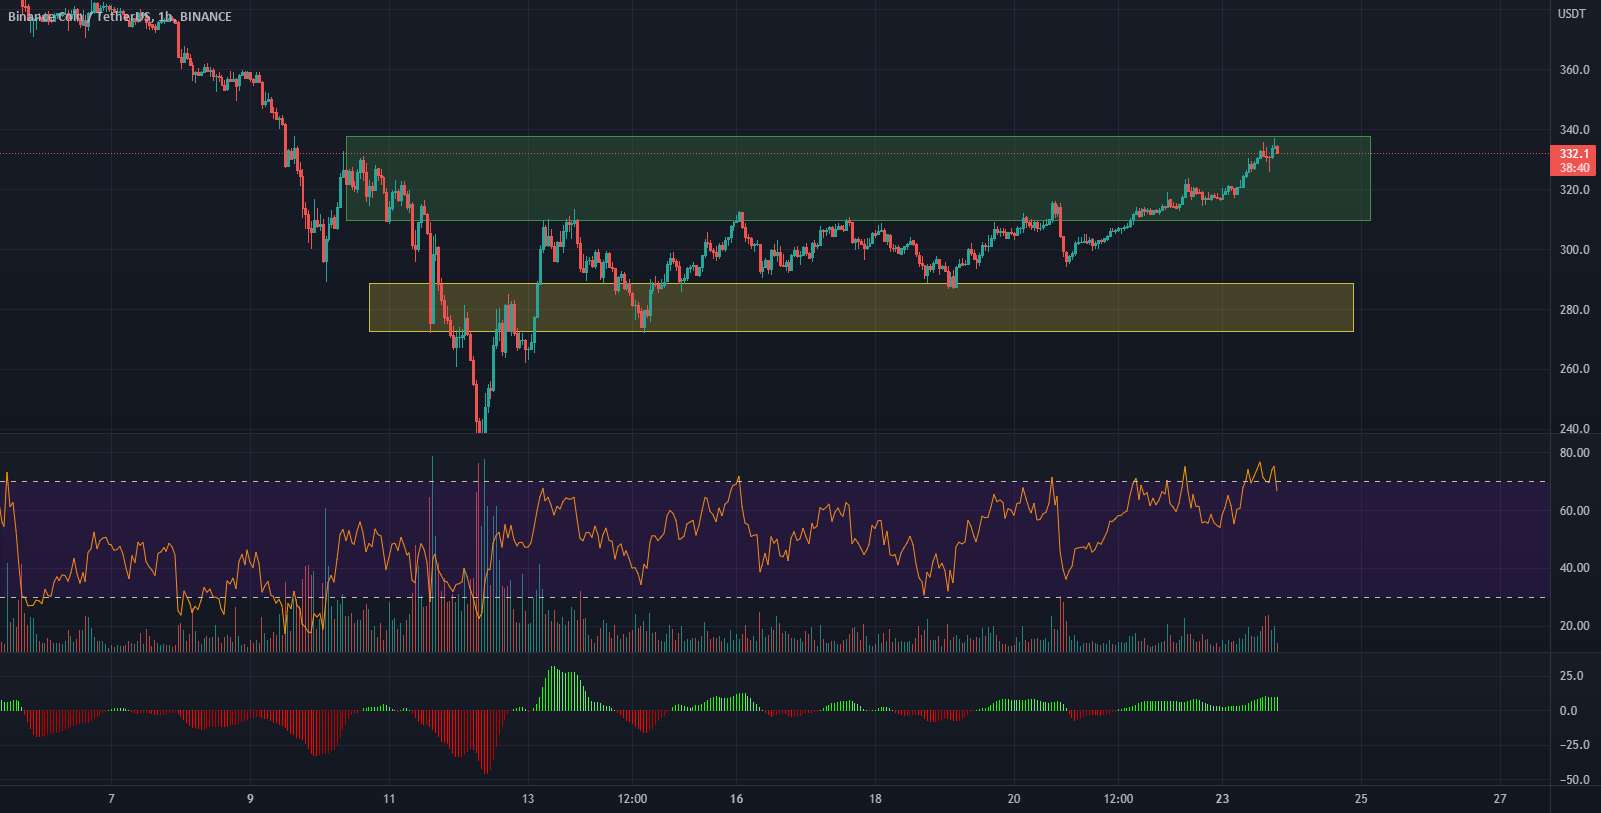Click the 300.0 price axis label
The width and height of the screenshot is (1601, 813).
[1574, 250]
